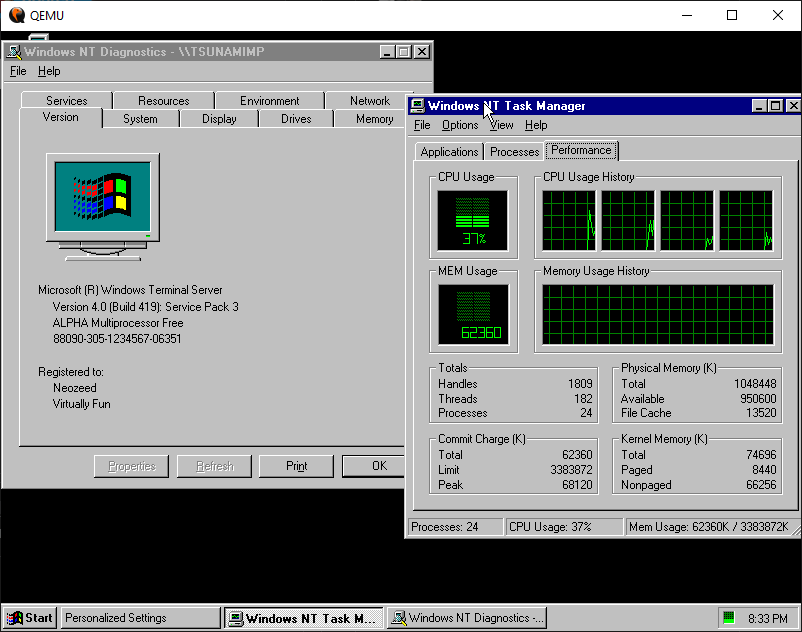Screen dimensions: 802x632
Task: Click the product ID 88090-305-1234567-06351
Action: click(117, 339)
